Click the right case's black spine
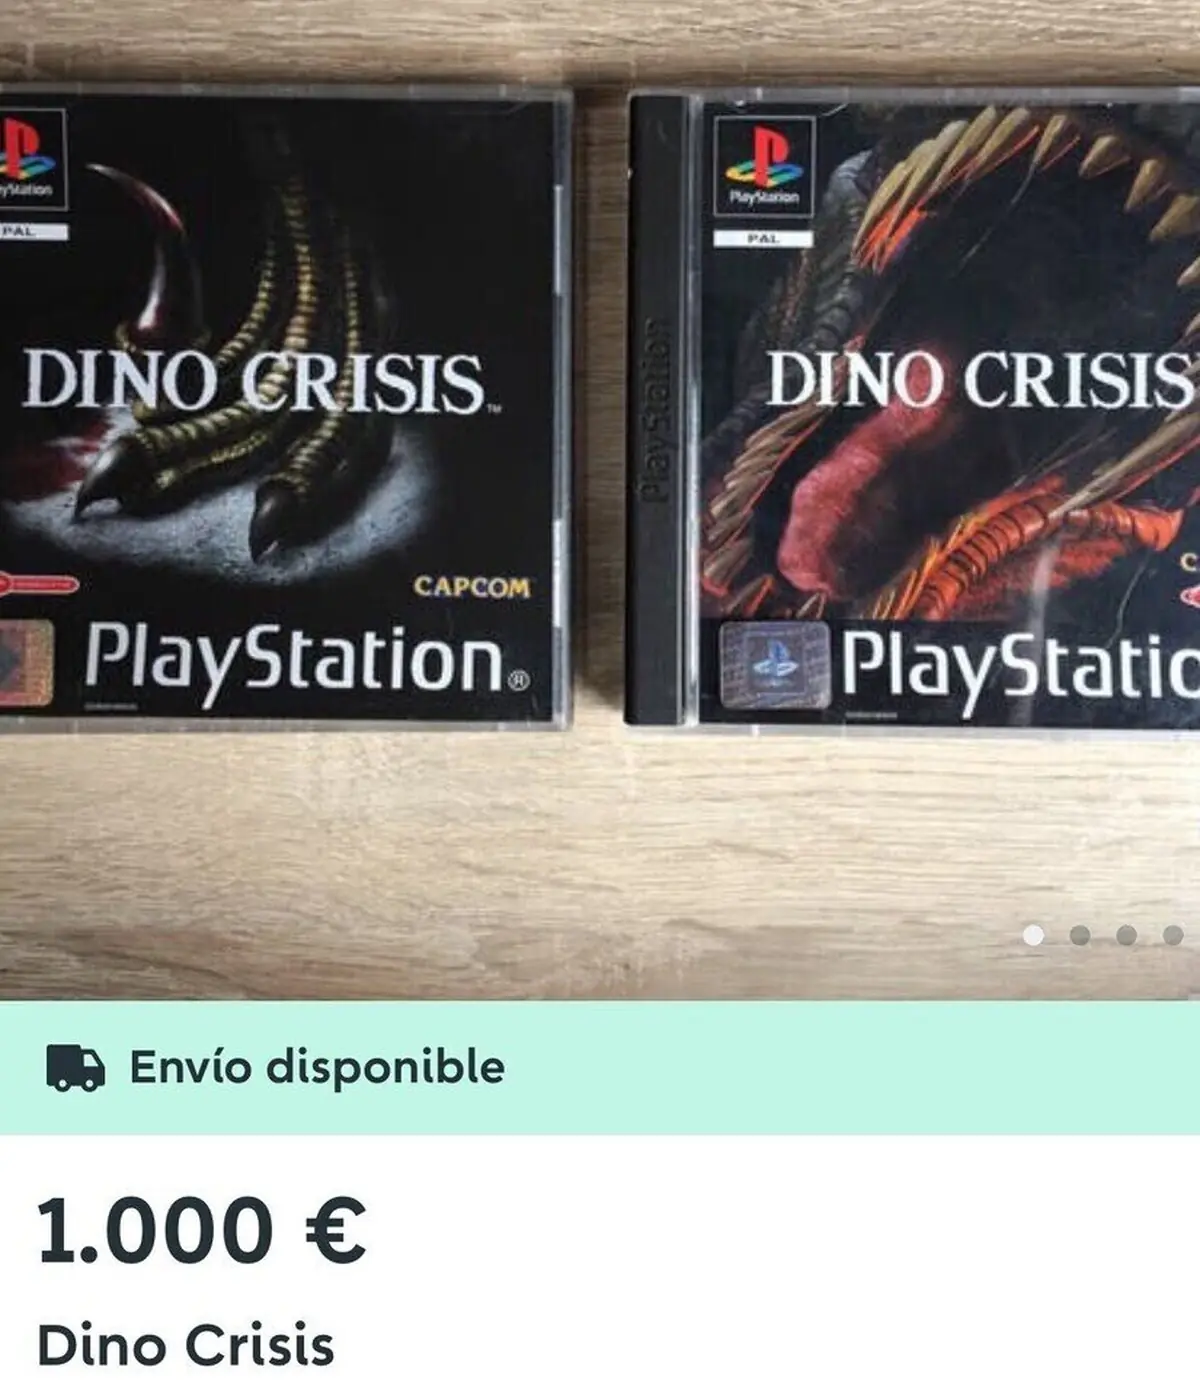Screen dimensions: 1200x1399 (659, 410)
